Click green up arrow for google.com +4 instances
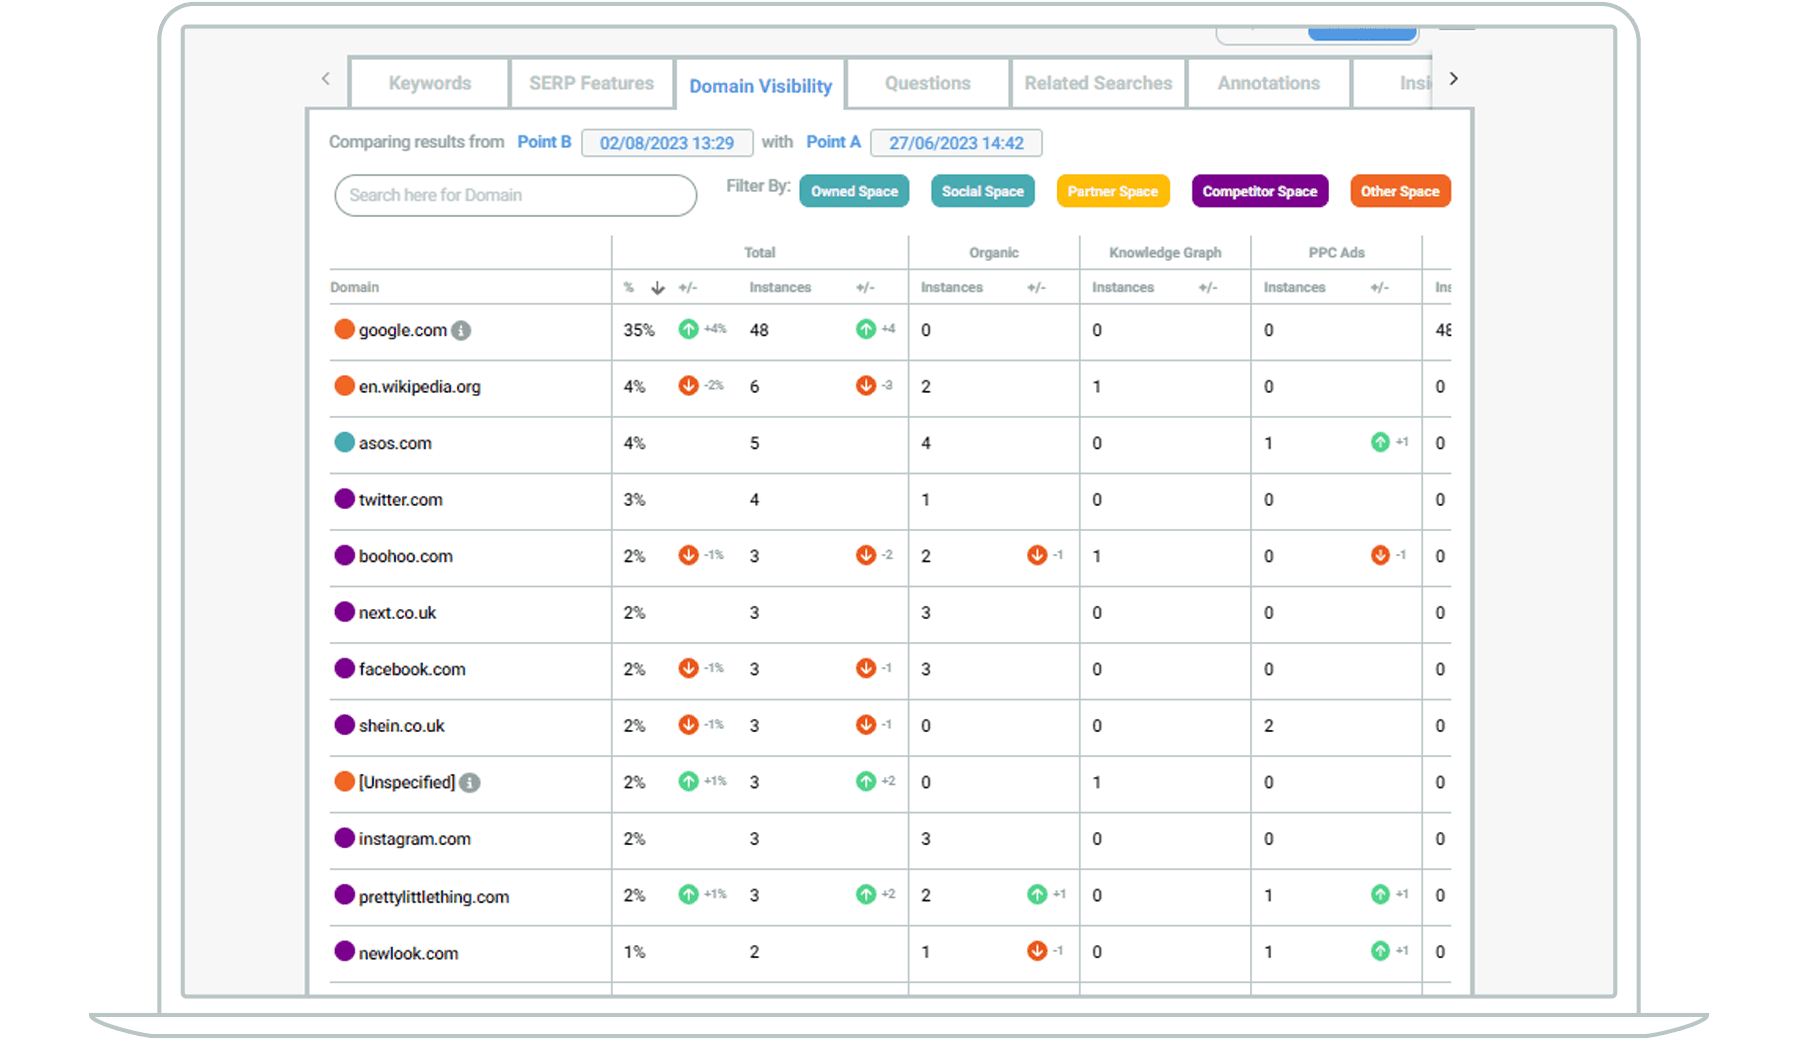 866,329
